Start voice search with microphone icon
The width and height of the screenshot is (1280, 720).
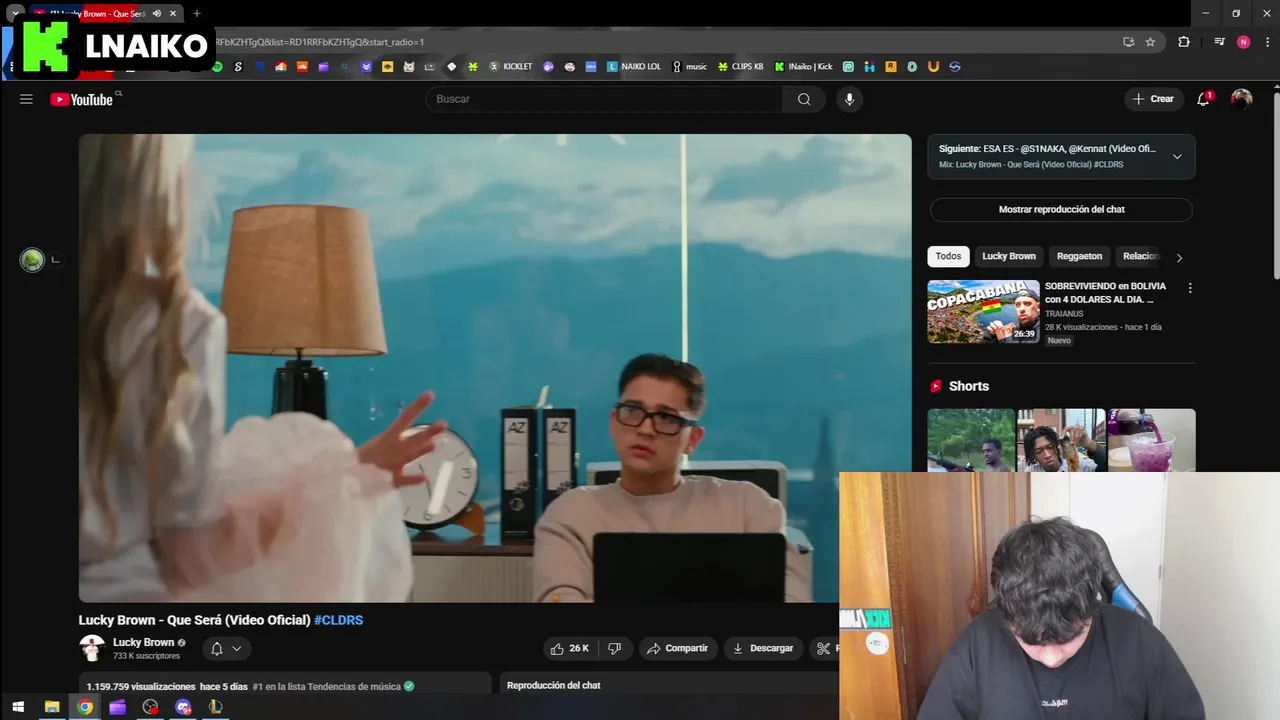coord(849,99)
